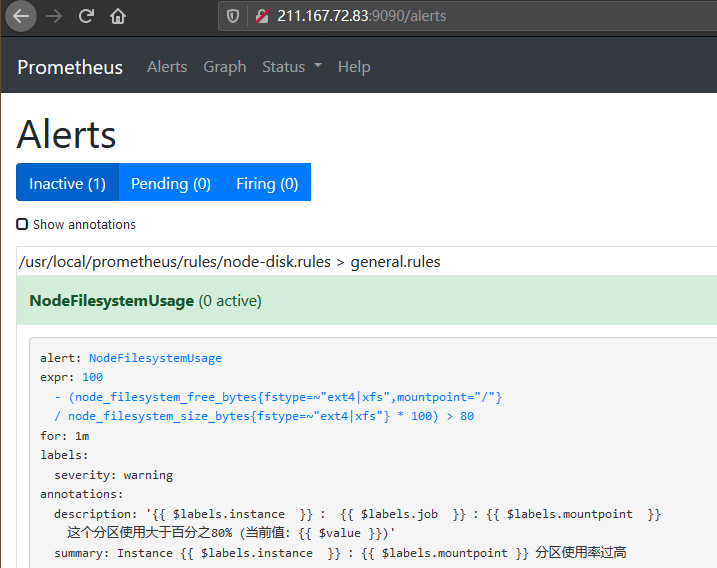
Task: Open the Help navigation item
Action: click(354, 67)
